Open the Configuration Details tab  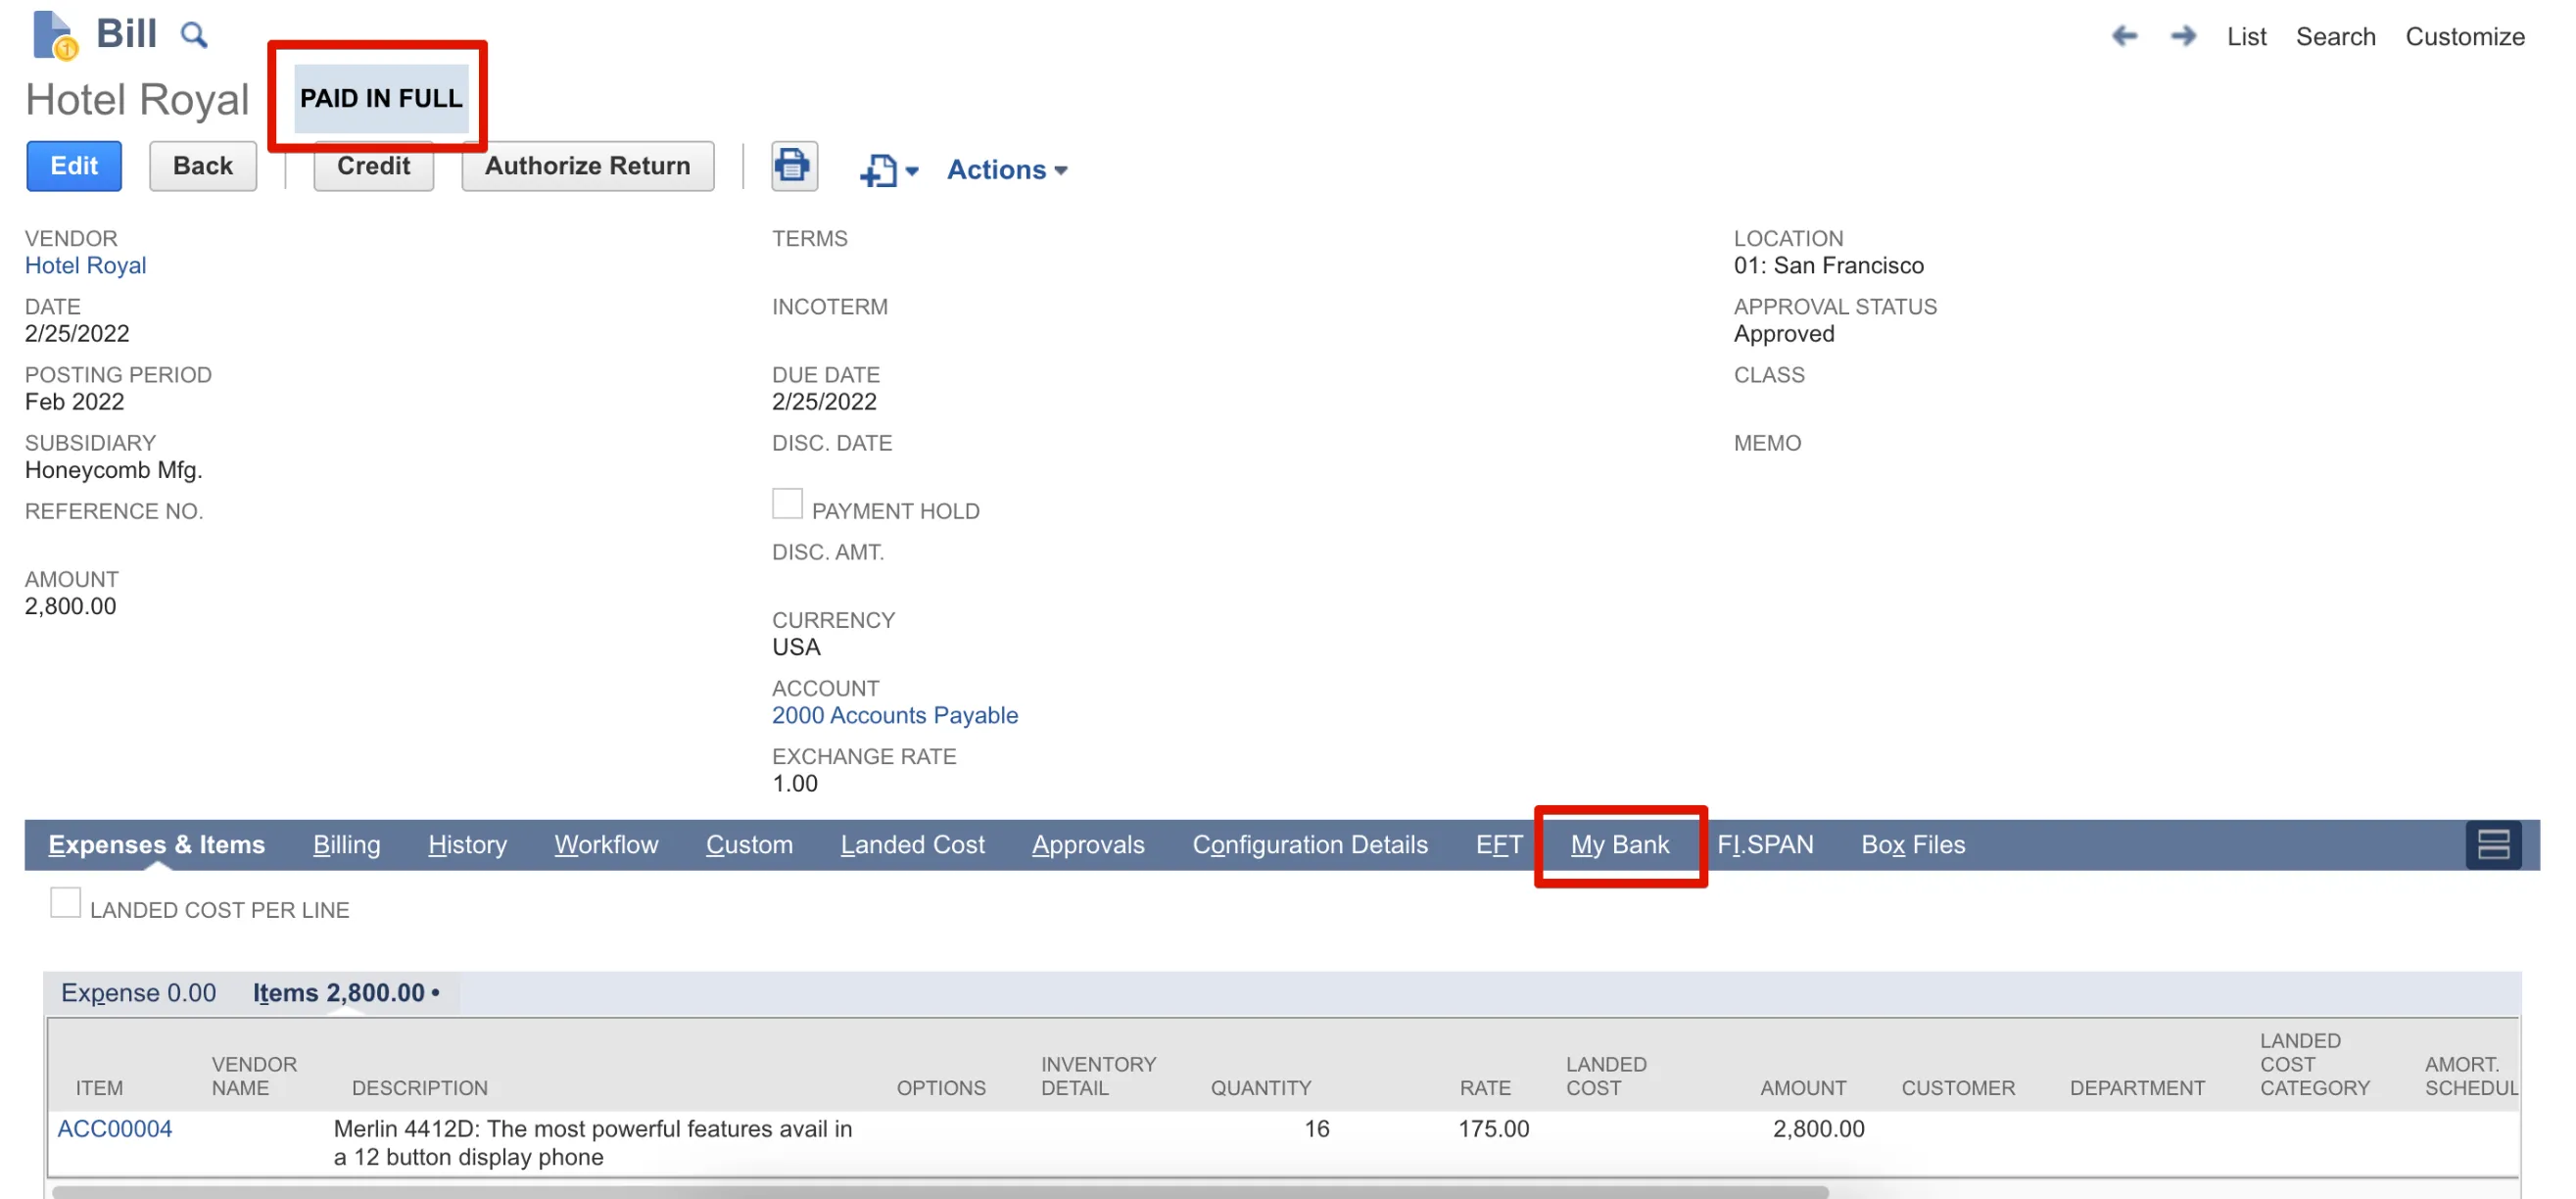(x=1310, y=845)
